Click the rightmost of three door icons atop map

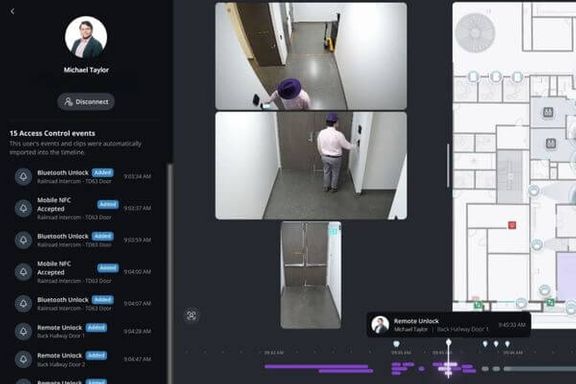point(517,77)
